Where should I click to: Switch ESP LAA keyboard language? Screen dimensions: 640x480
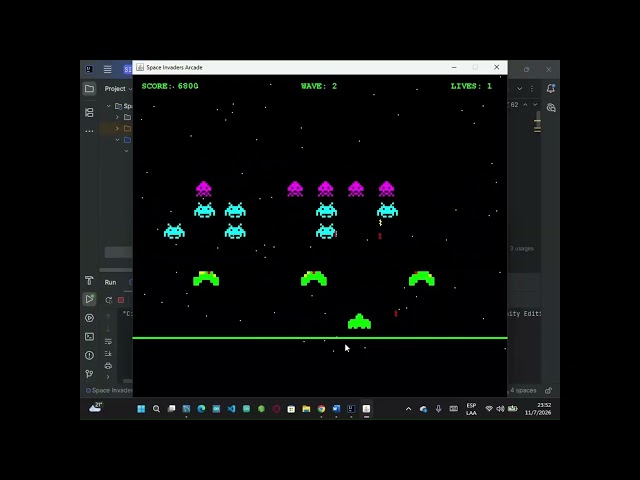(471, 409)
